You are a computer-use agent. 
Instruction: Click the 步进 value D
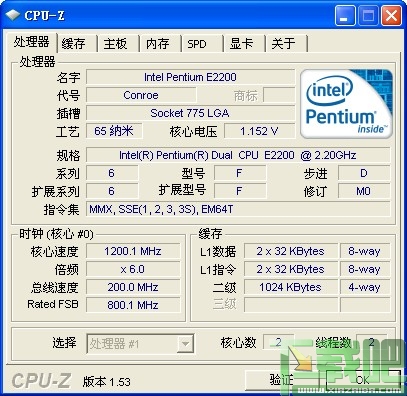click(364, 173)
